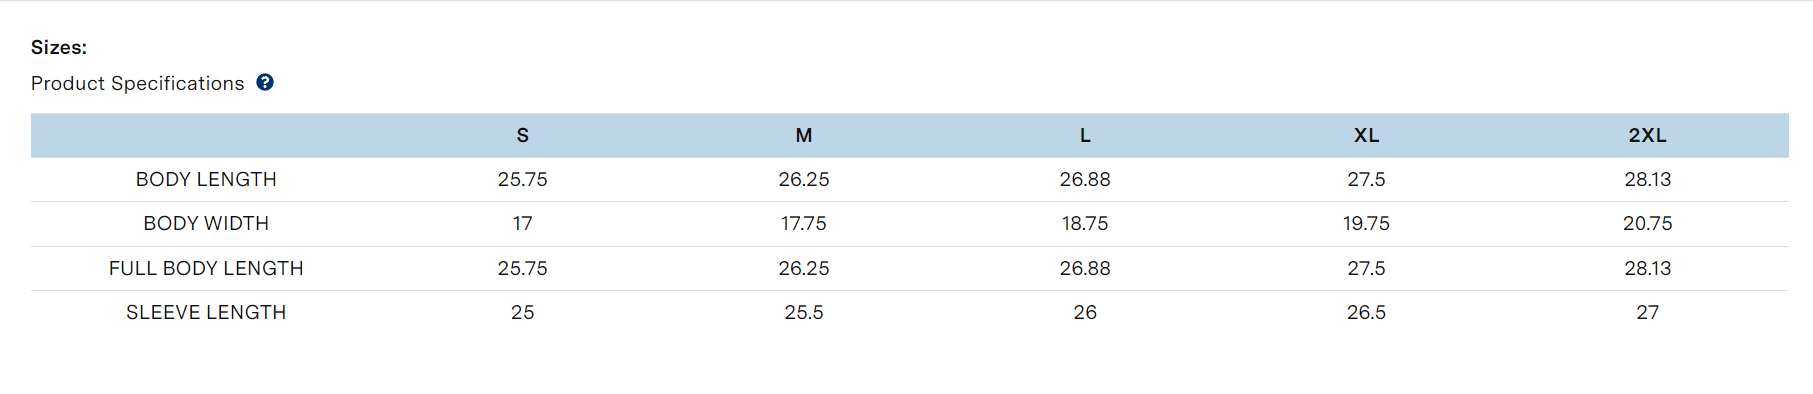Viewport: 1813px width, 394px height.
Task: Click sleeve length value 27 for 2XL
Action: click(x=1647, y=313)
